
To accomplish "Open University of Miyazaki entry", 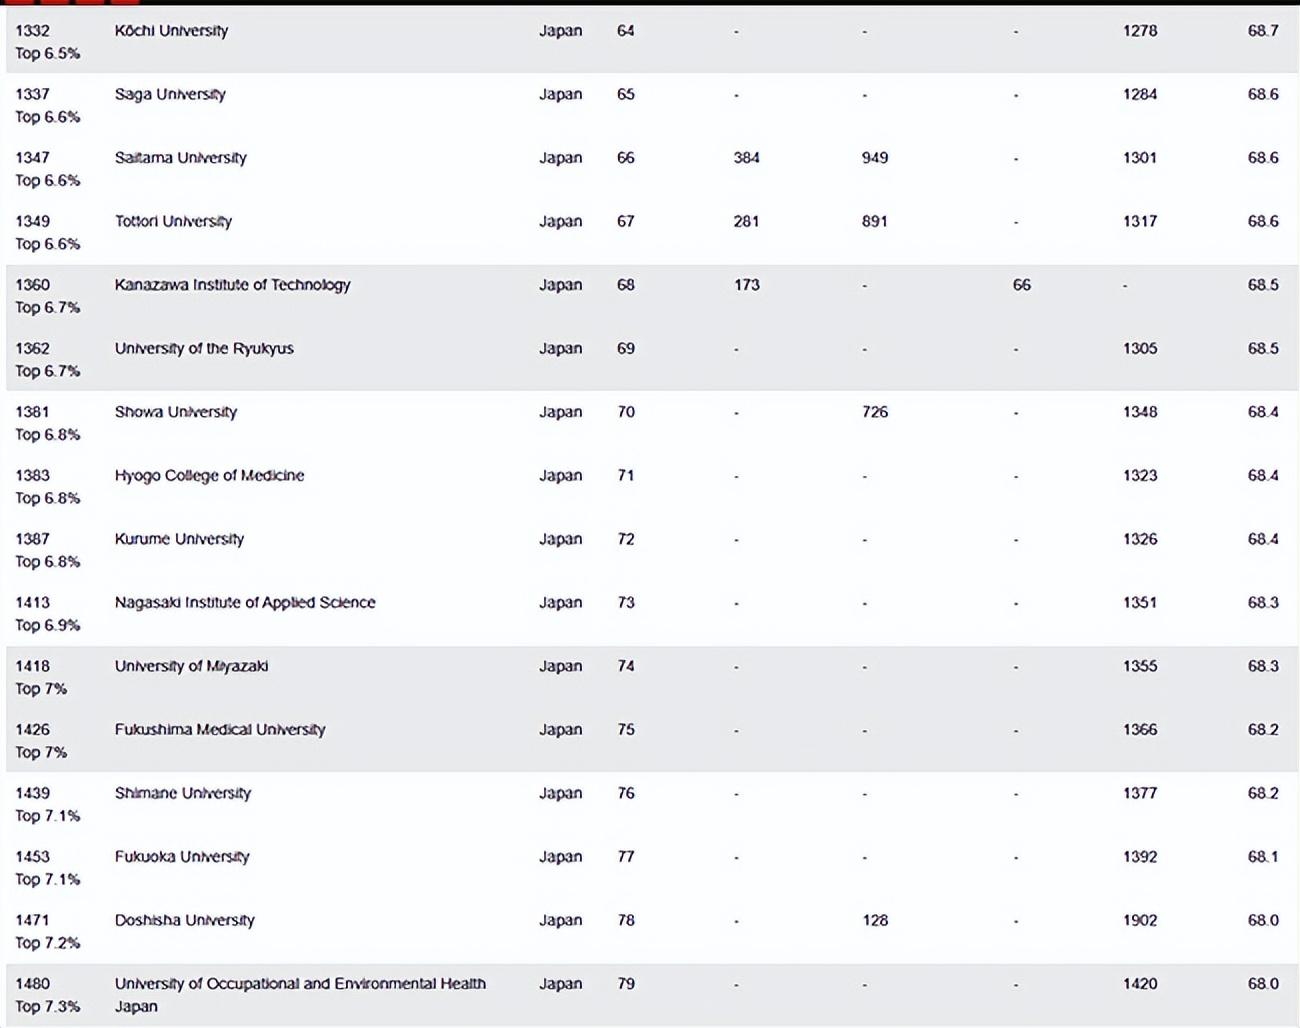I will [191, 666].
